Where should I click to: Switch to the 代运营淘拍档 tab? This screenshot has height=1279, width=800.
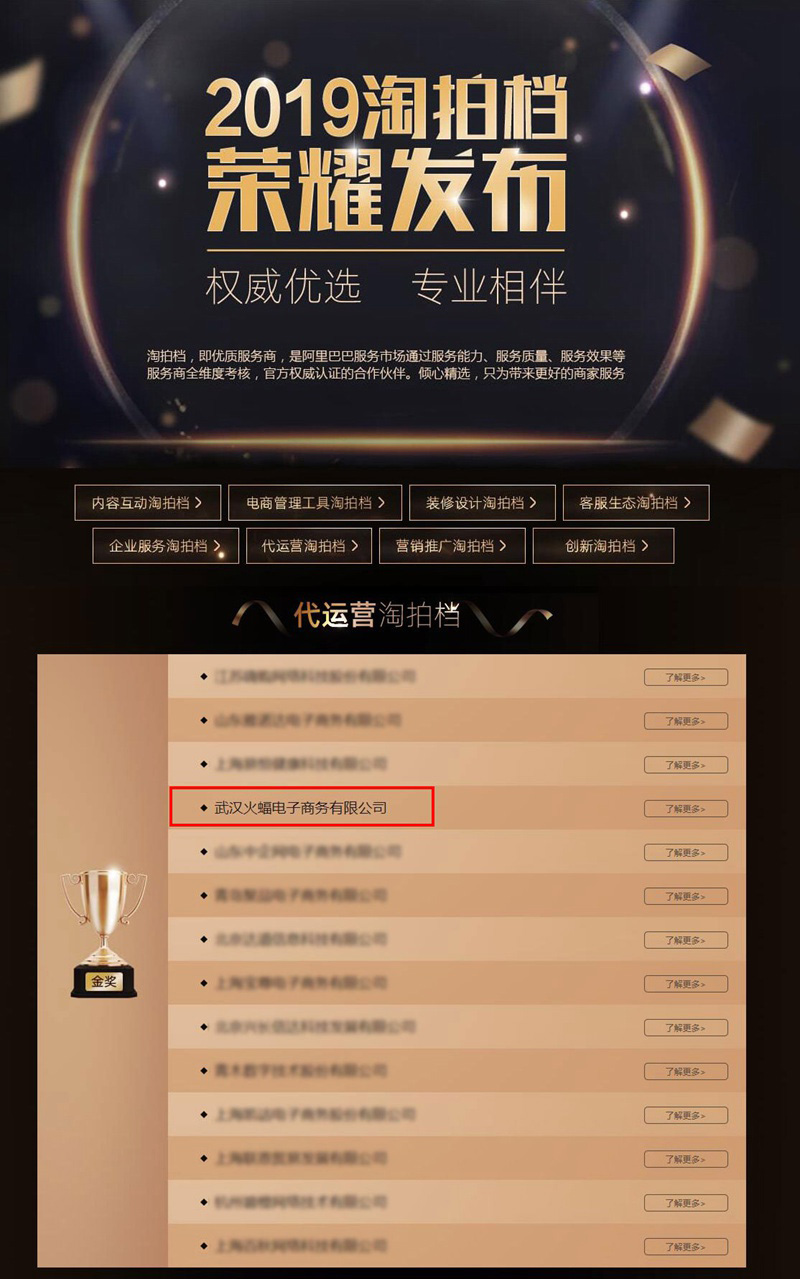[x=309, y=546]
